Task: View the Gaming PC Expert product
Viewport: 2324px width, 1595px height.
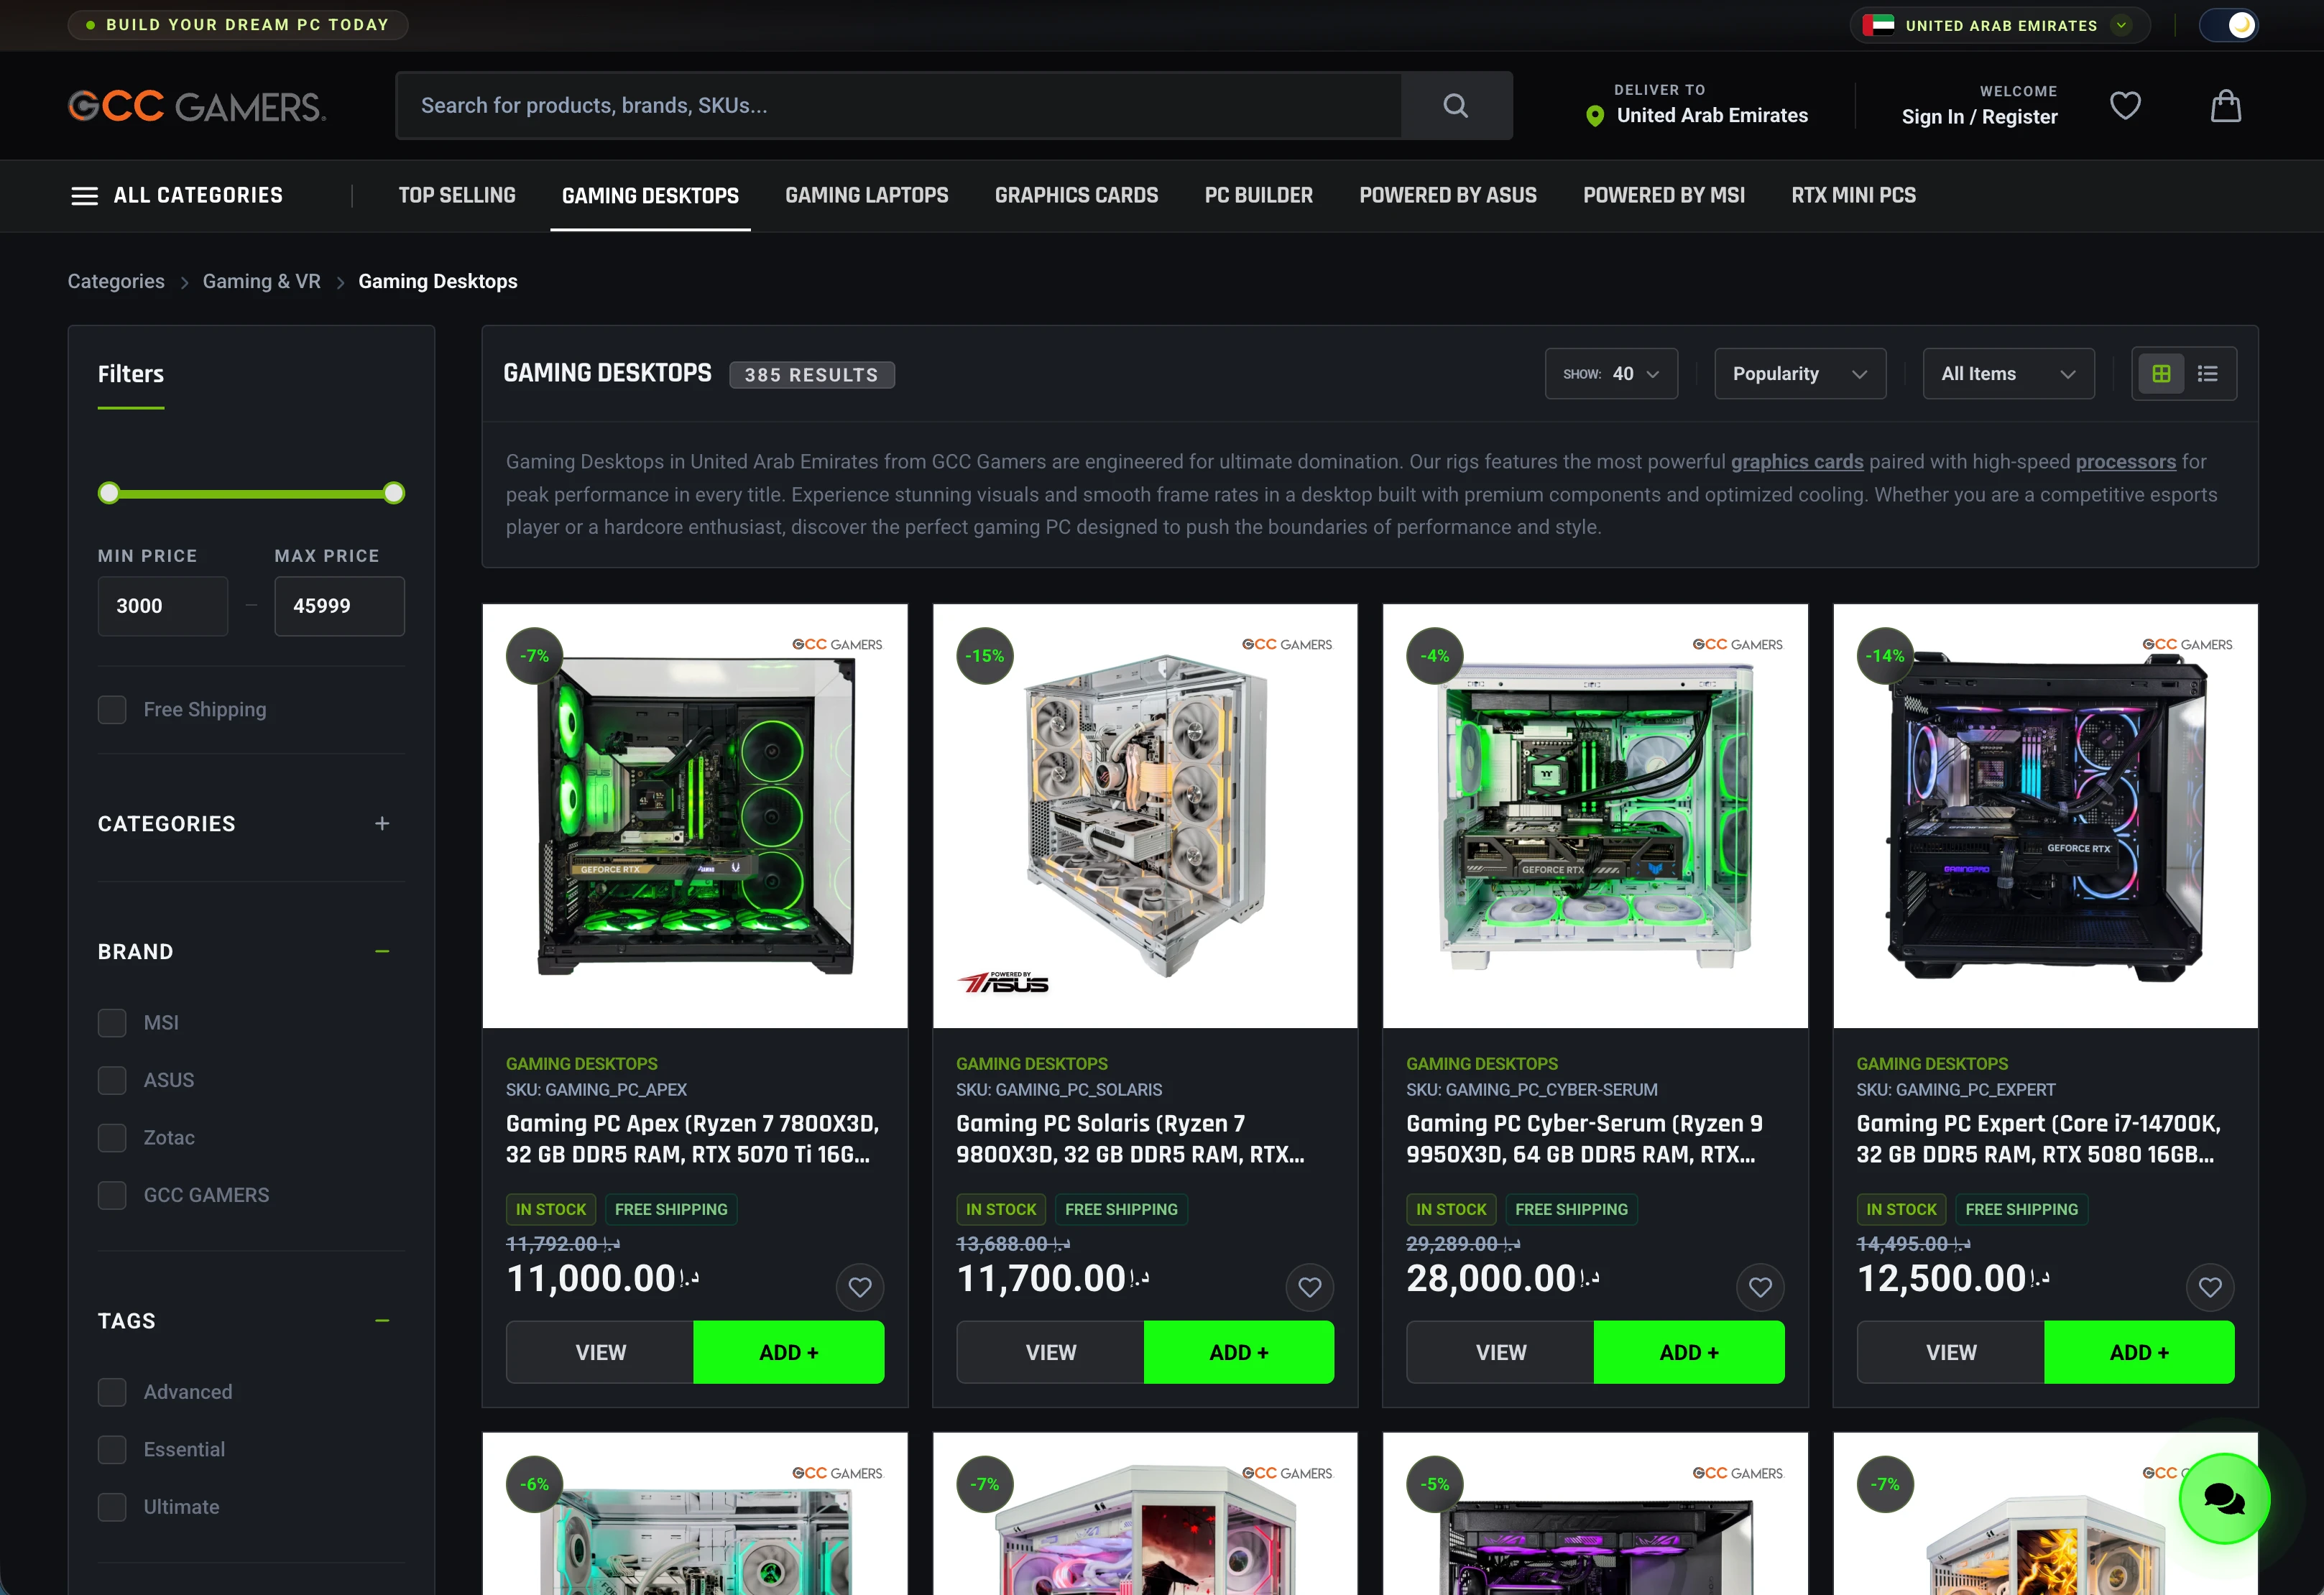Action: (x=1950, y=1352)
